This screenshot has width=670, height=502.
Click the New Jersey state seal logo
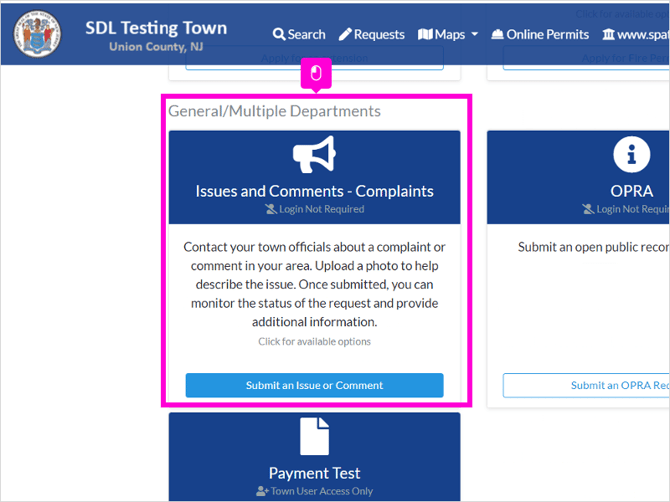tap(37, 34)
